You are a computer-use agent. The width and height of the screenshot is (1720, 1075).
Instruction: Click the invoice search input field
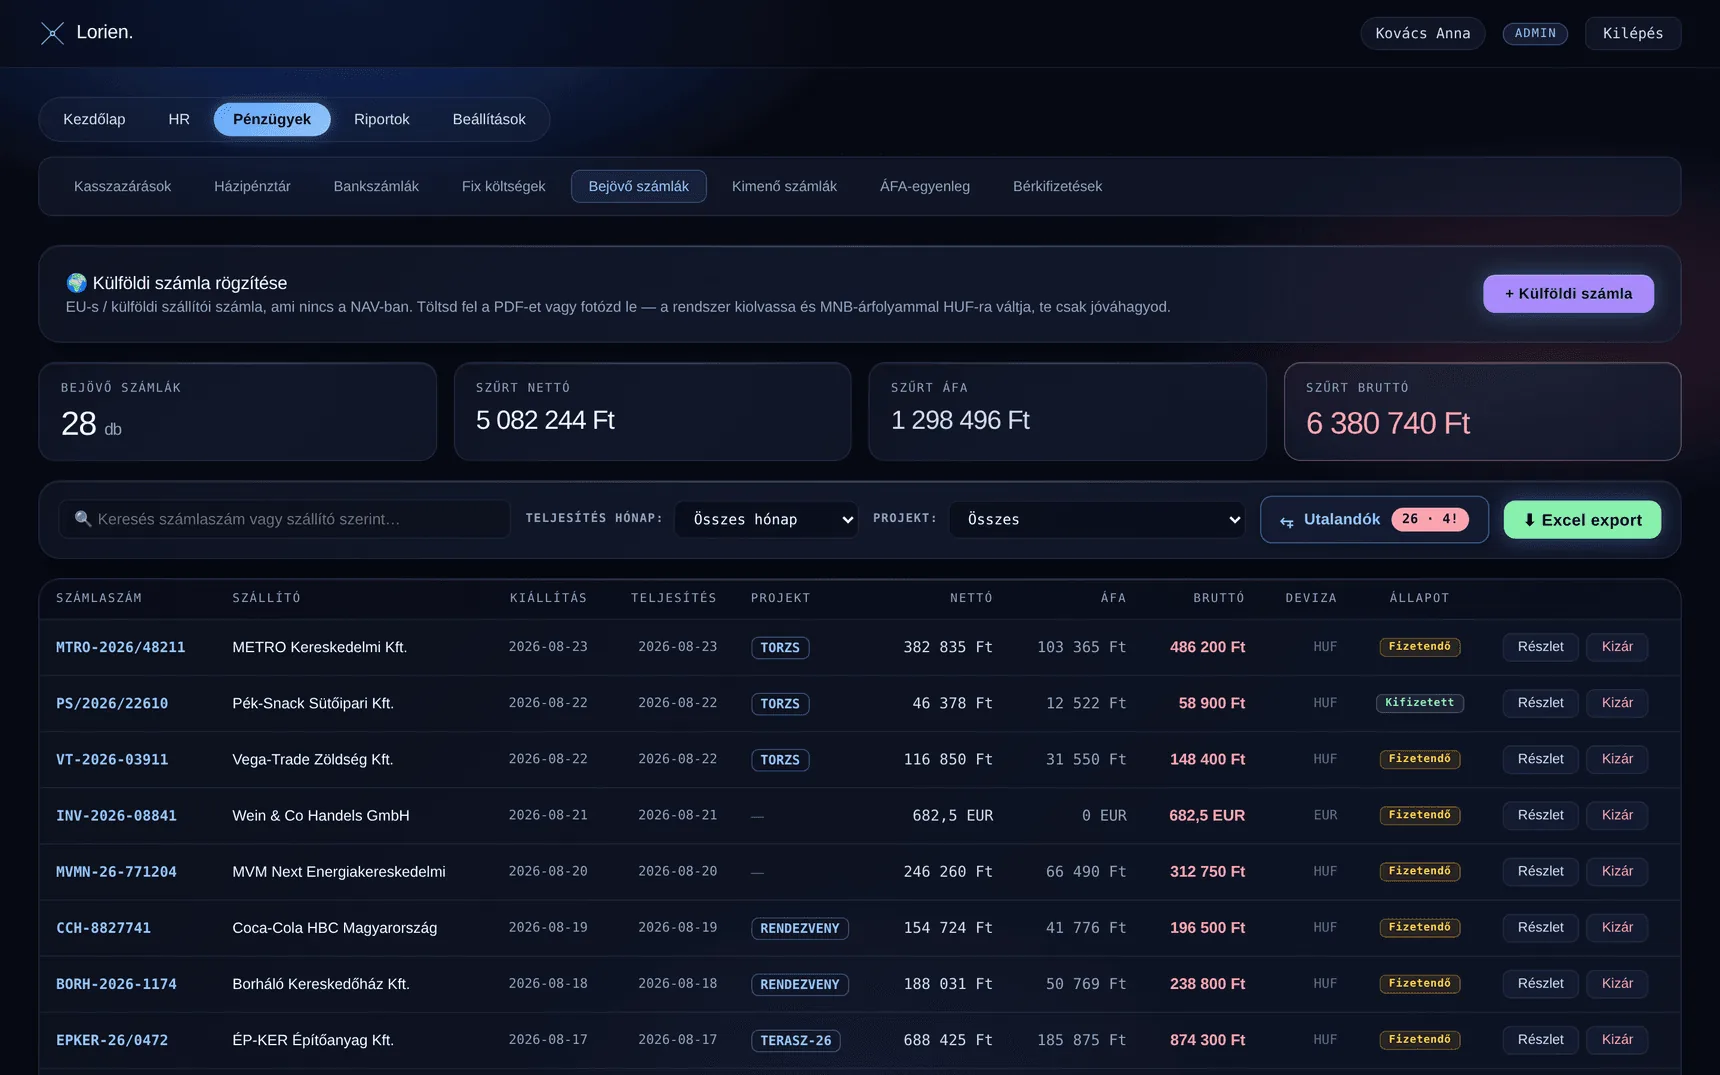(284, 519)
